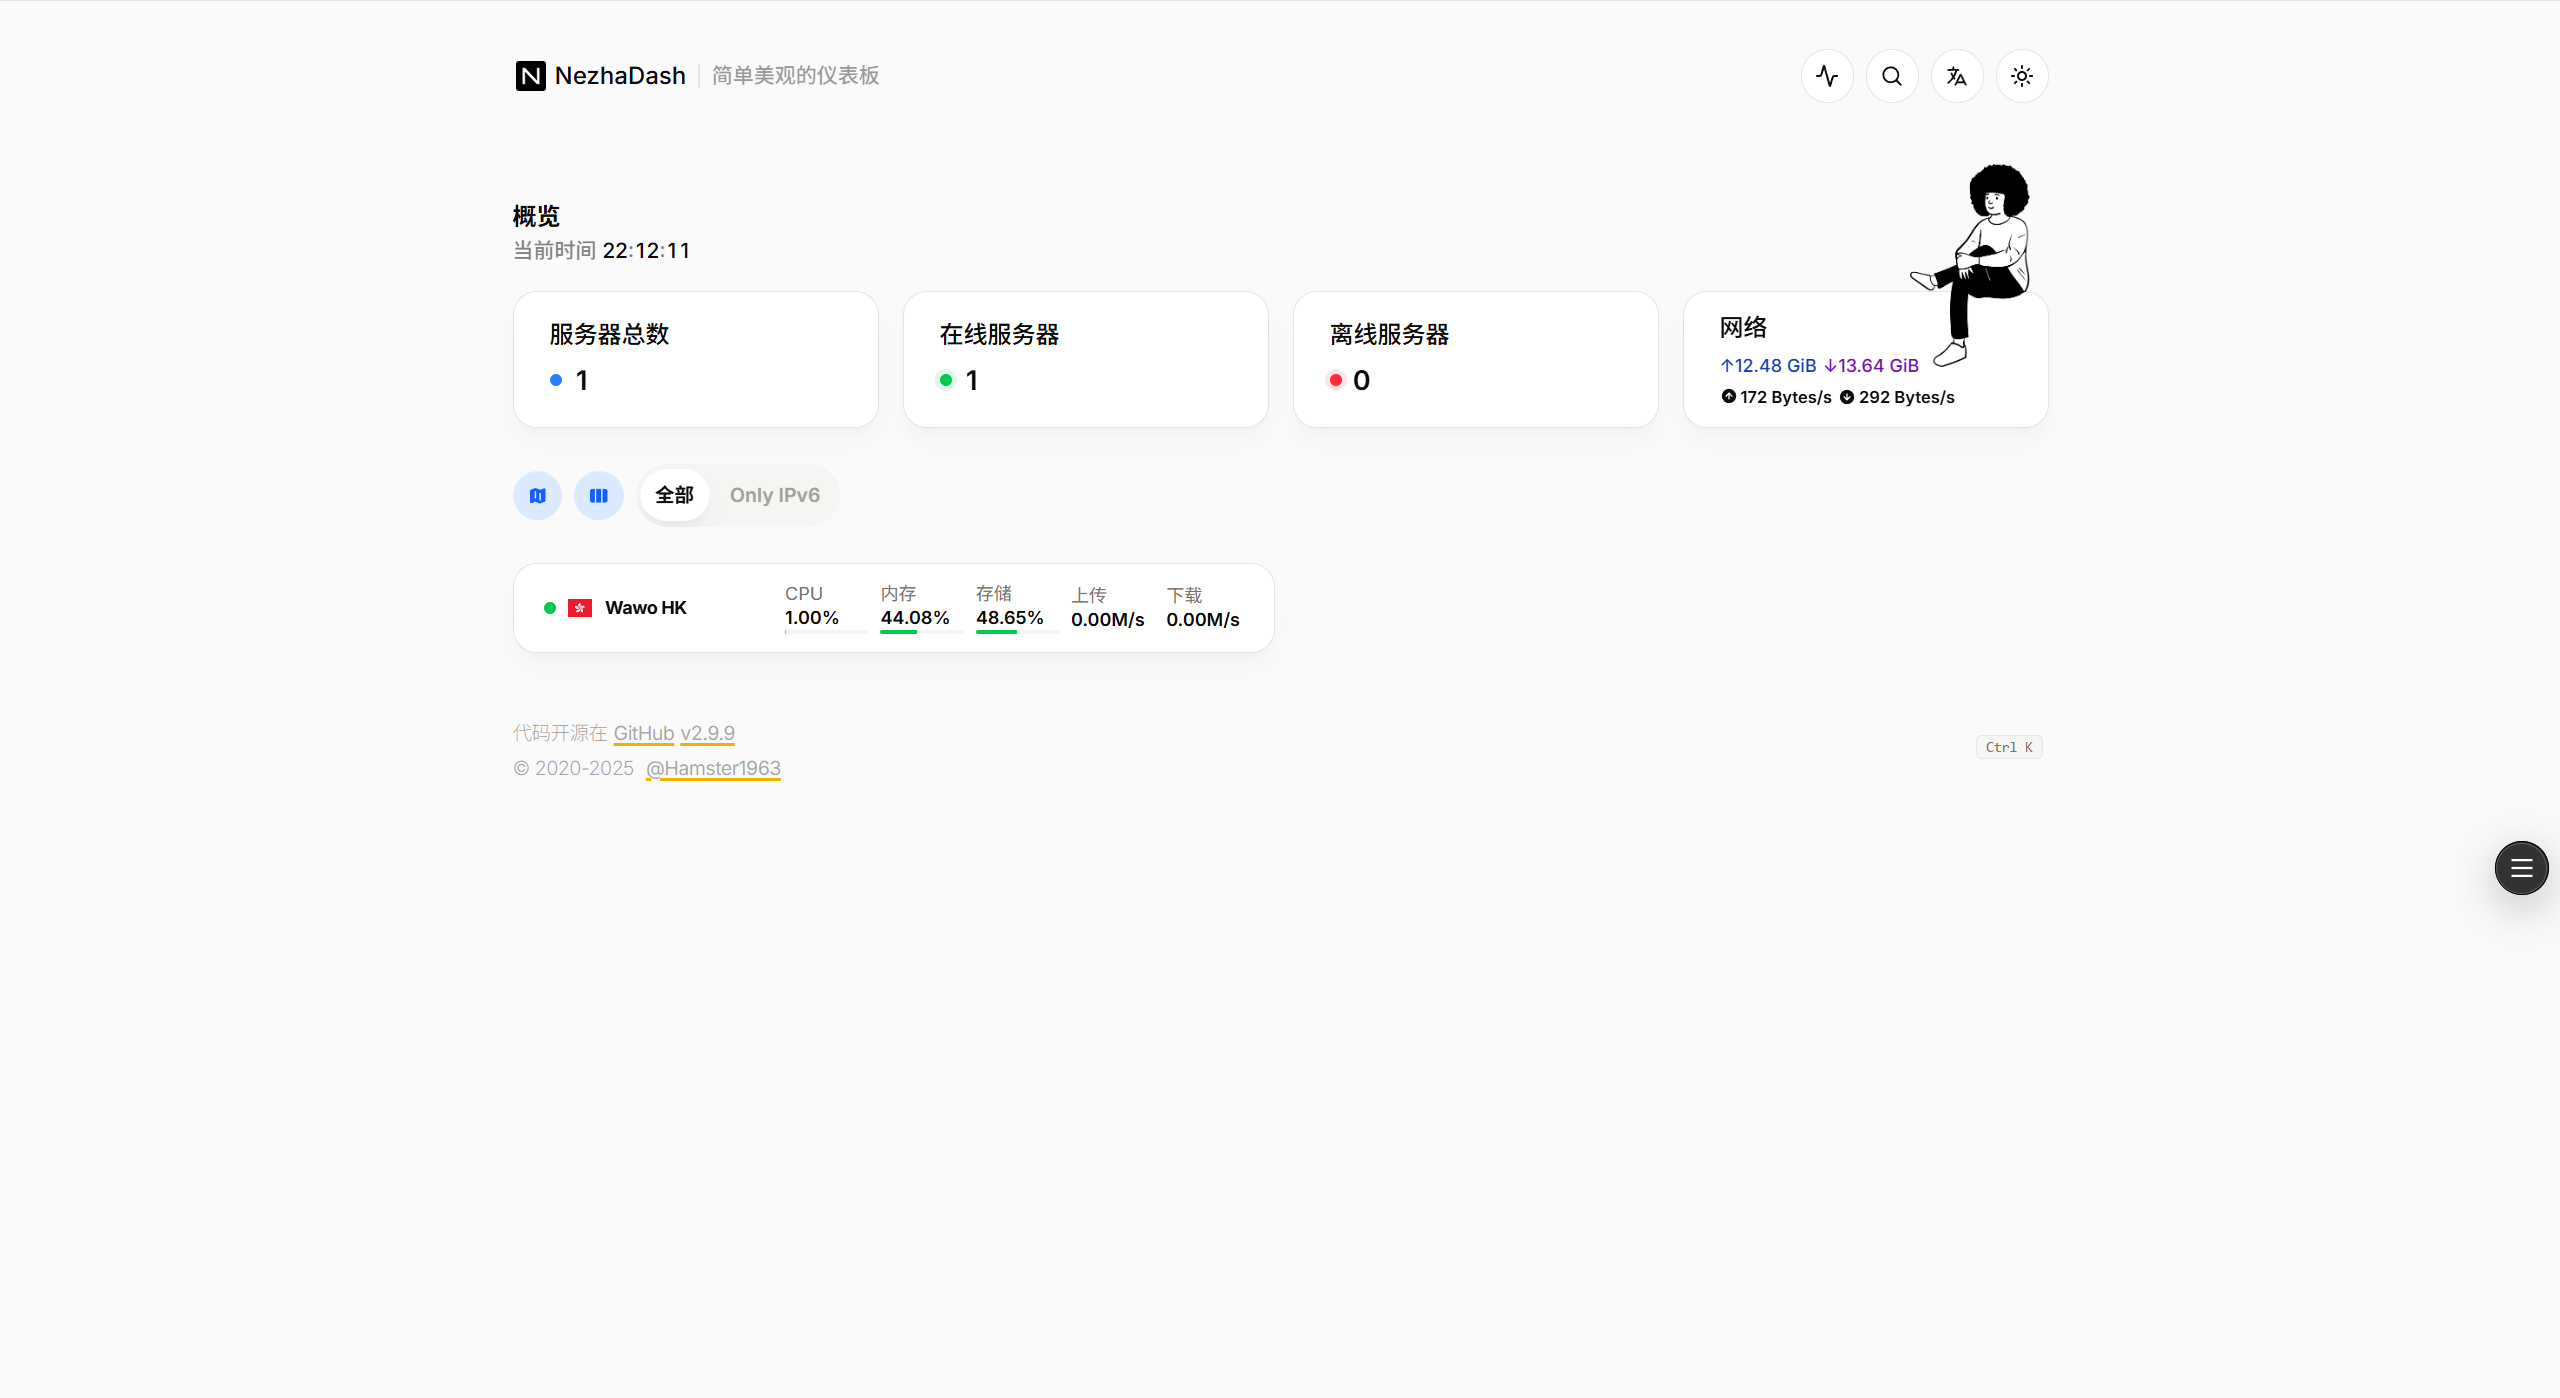Image resolution: width=2560 pixels, height=1398 pixels.
Task: Open the v2.9.9 version link
Action: [707, 733]
